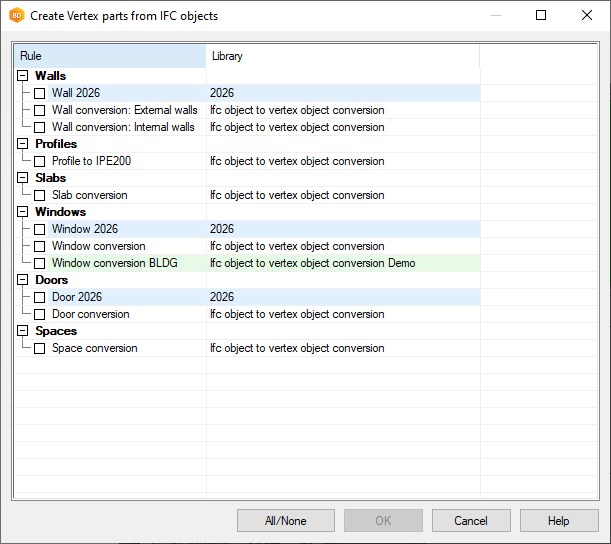Toggle Profile to IPE200 checkbox
The image size is (611, 544).
[40, 161]
